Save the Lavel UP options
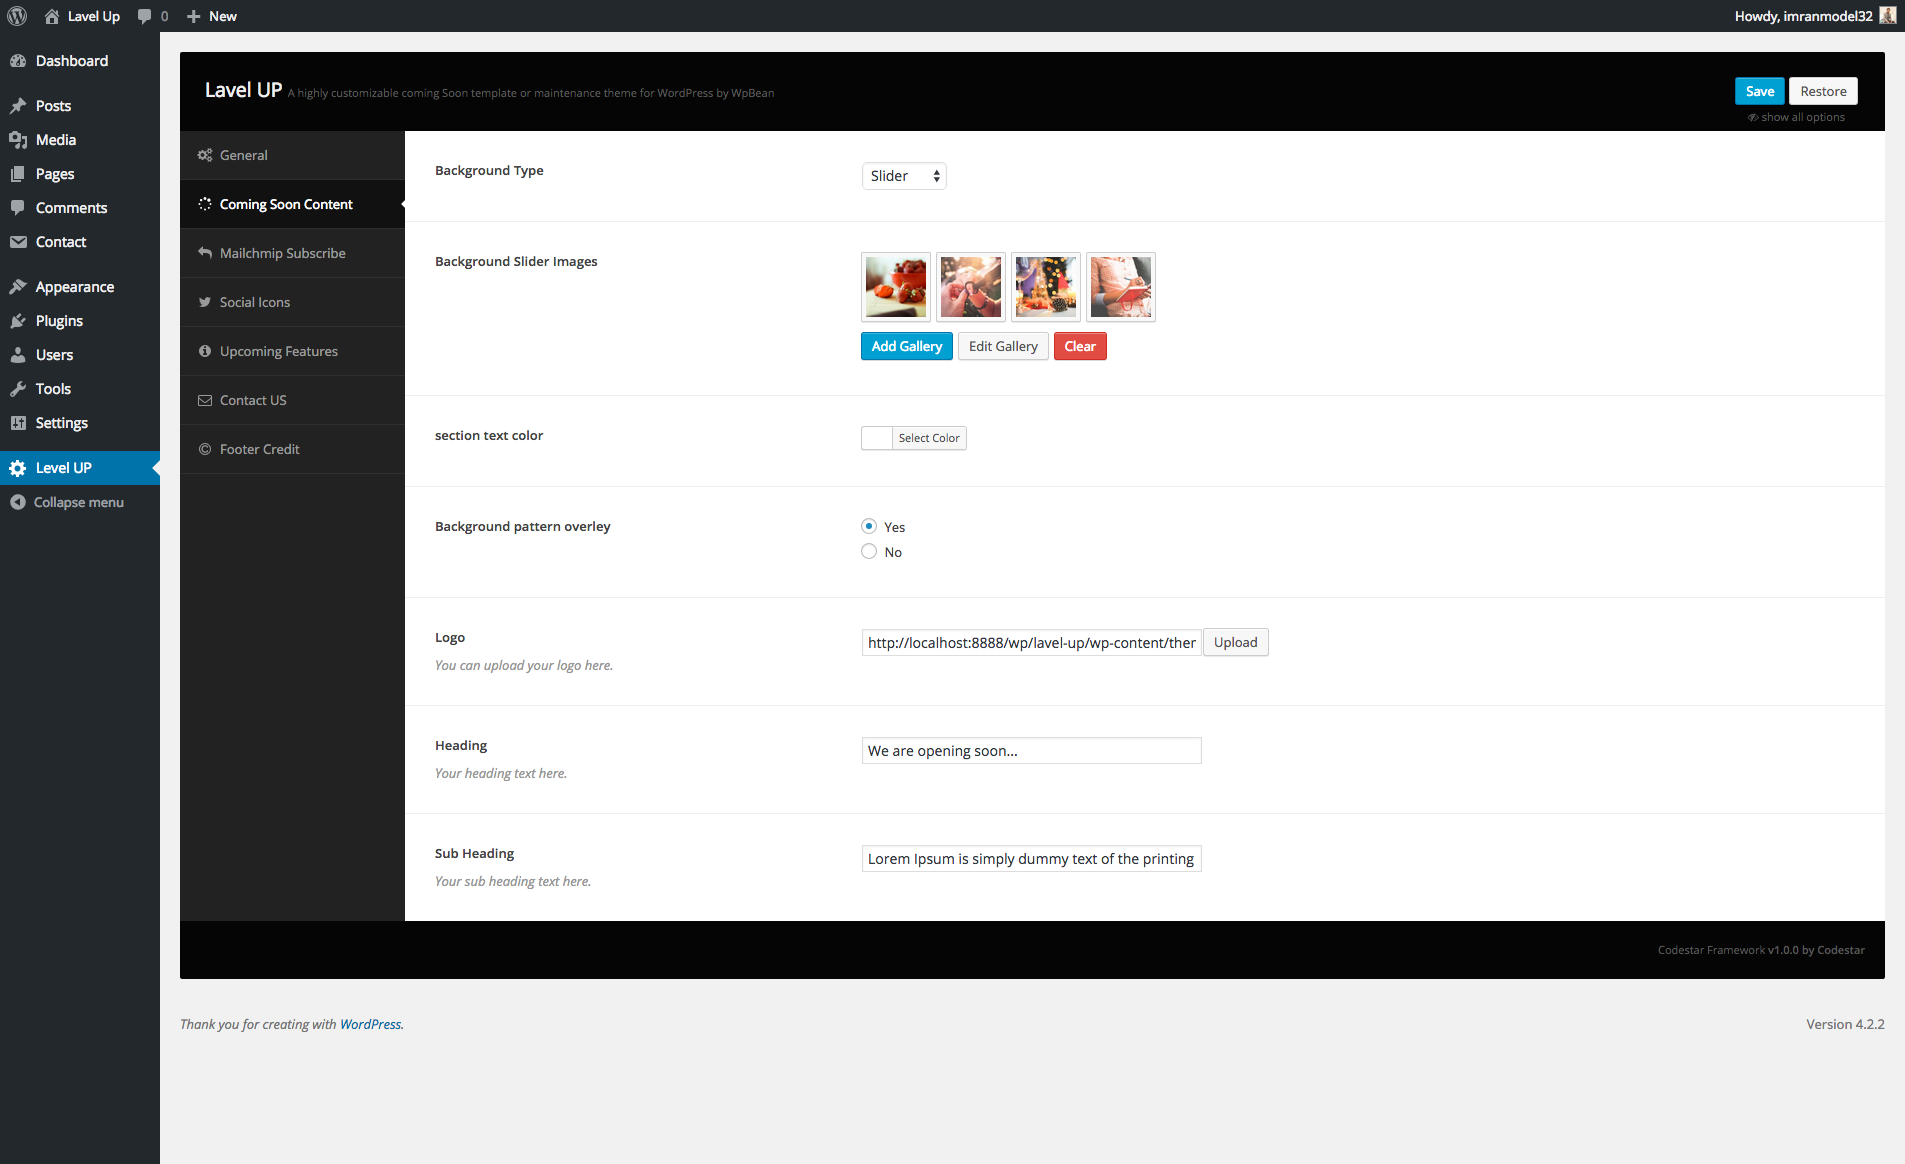The width and height of the screenshot is (1905, 1164). point(1759,91)
